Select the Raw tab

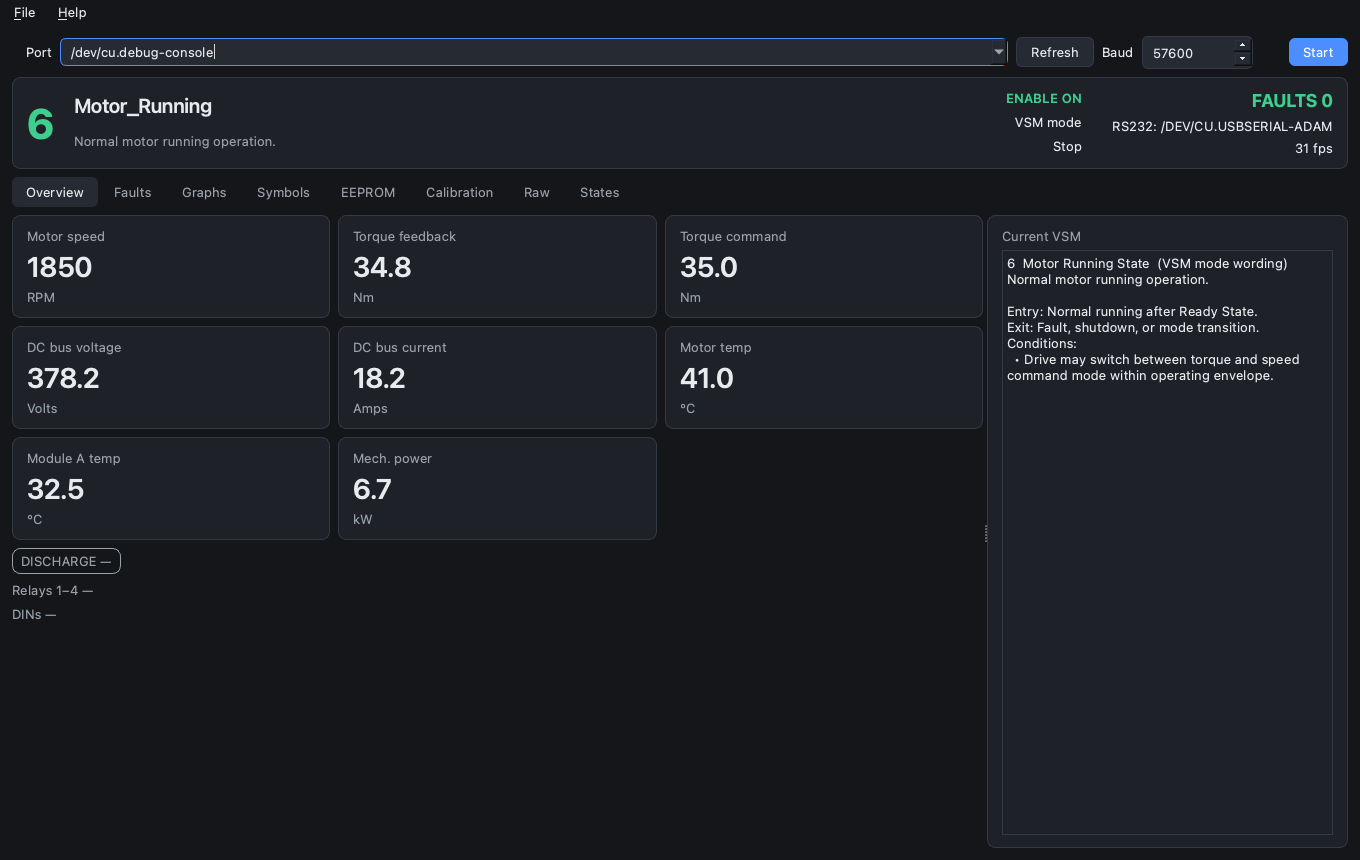tap(537, 192)
